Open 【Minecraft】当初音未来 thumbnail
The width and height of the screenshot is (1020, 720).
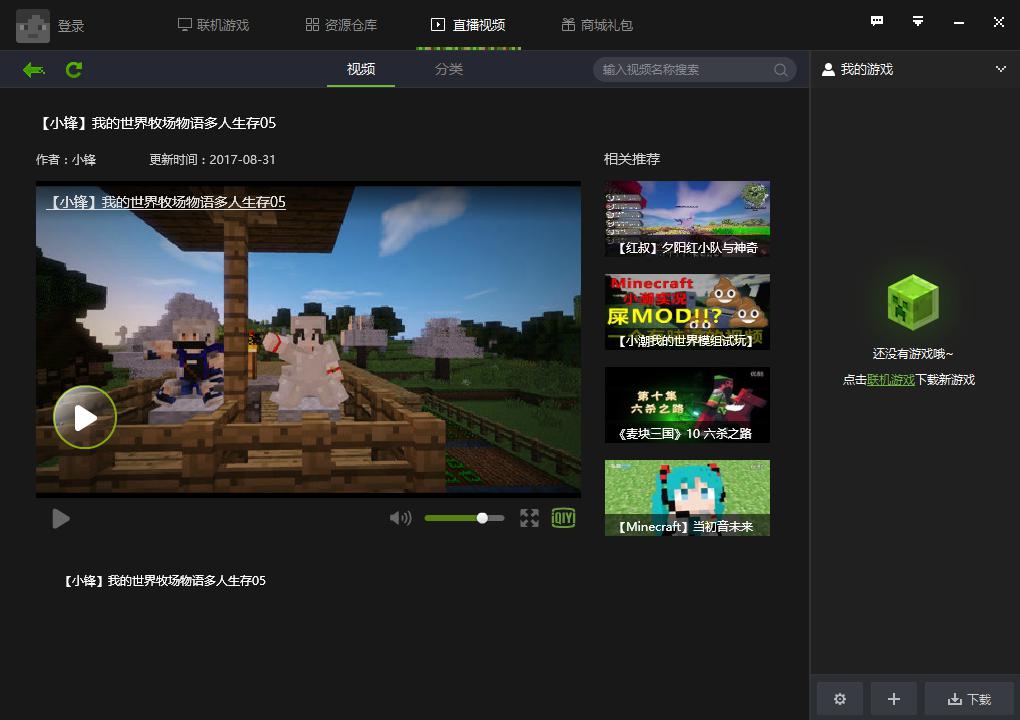(687, 498)
